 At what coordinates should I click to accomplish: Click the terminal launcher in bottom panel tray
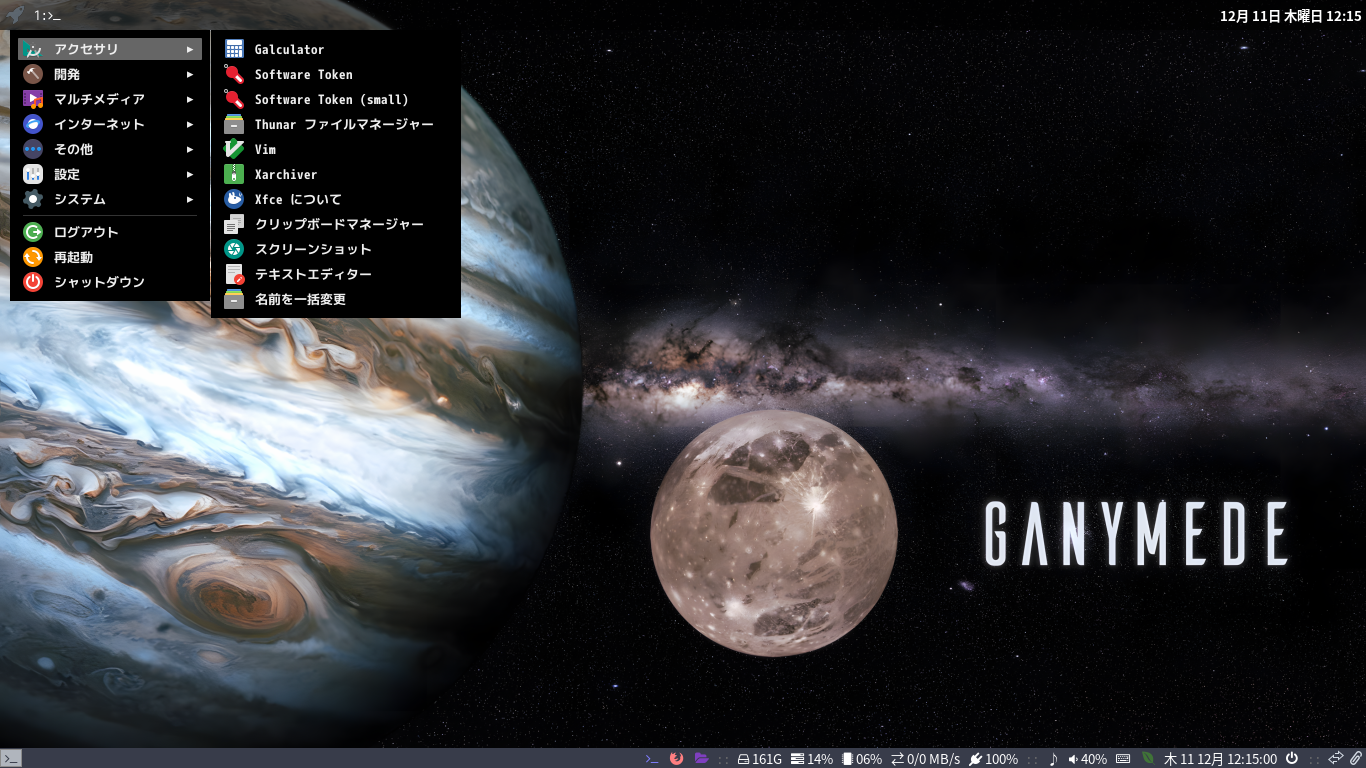pyautogui.click(x=652, y=759)
